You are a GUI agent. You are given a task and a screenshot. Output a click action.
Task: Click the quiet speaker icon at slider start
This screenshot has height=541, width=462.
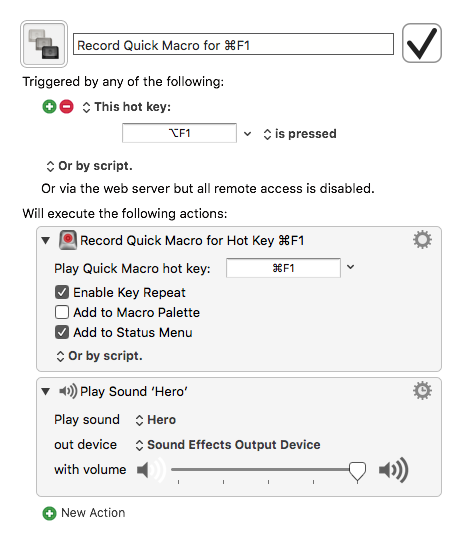[151, 470]
